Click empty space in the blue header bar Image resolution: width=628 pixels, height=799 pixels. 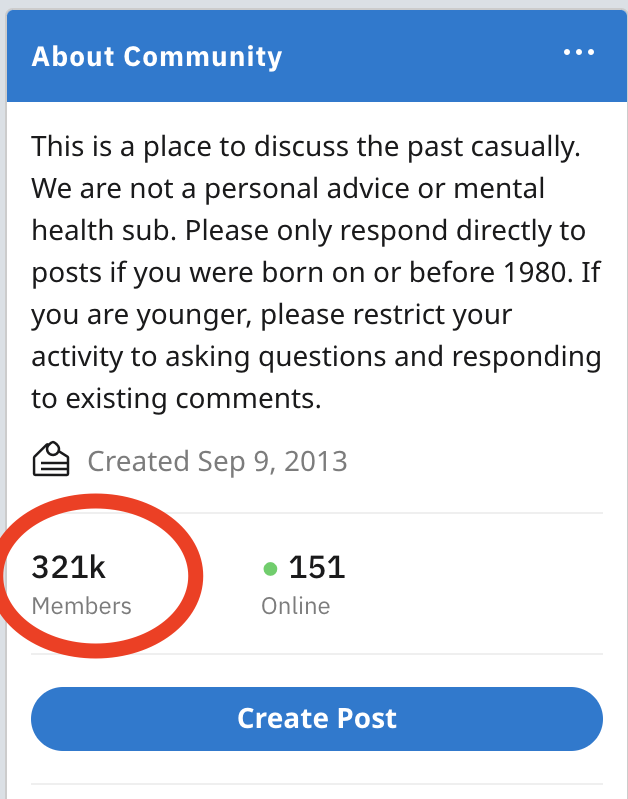[420, 55]
